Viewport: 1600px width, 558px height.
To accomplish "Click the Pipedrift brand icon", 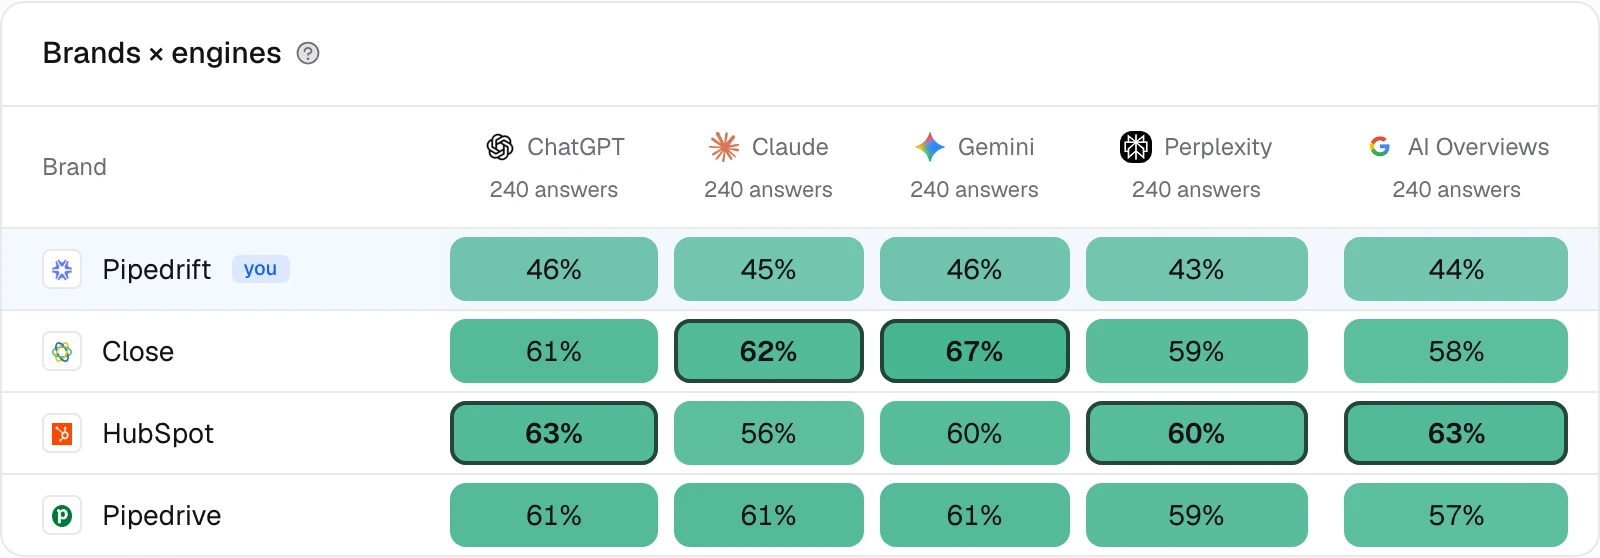I will tap(62, 269).
